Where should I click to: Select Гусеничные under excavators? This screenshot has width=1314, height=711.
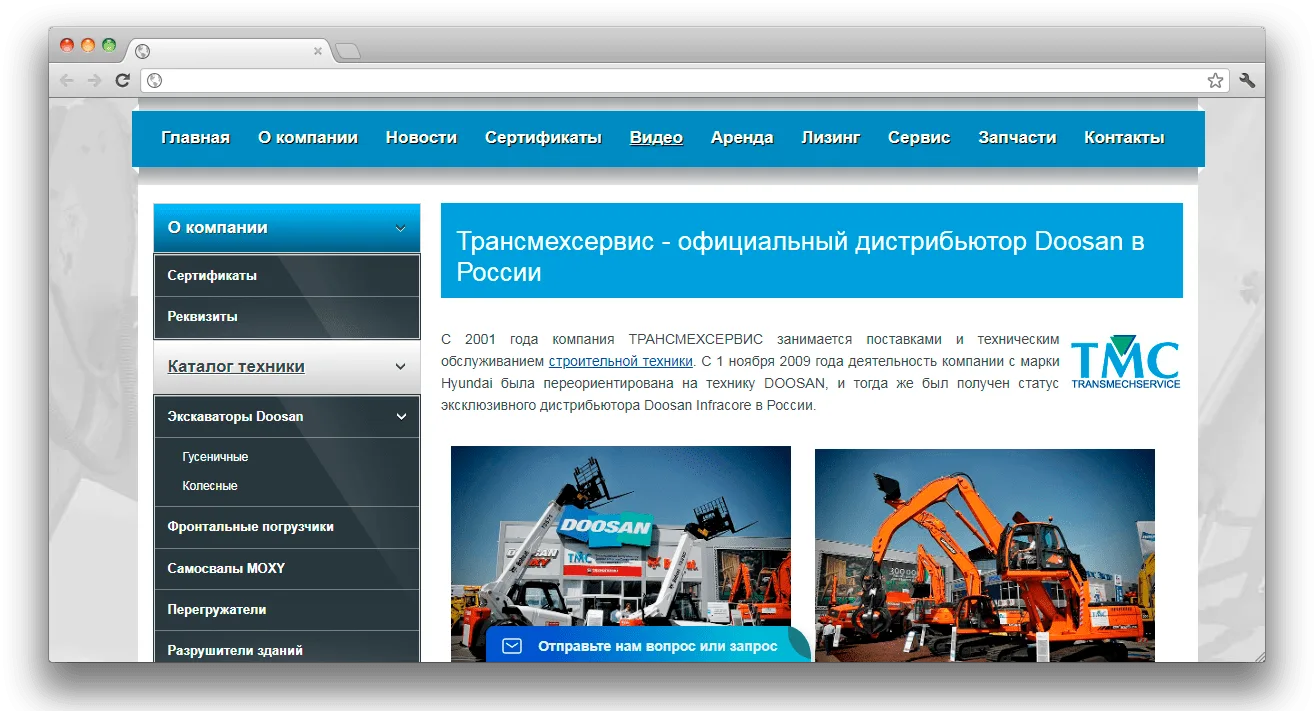[x=215, y=457]
